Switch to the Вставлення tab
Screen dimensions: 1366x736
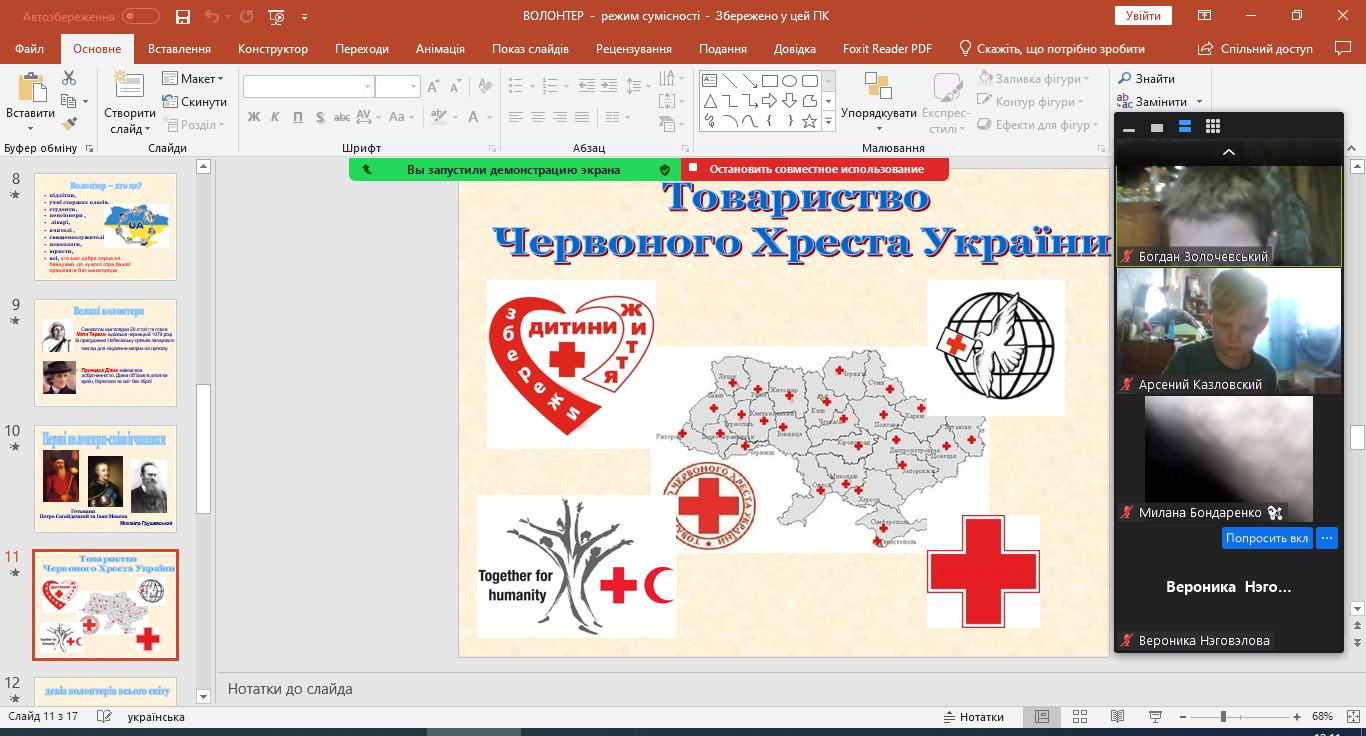point(179,49)
